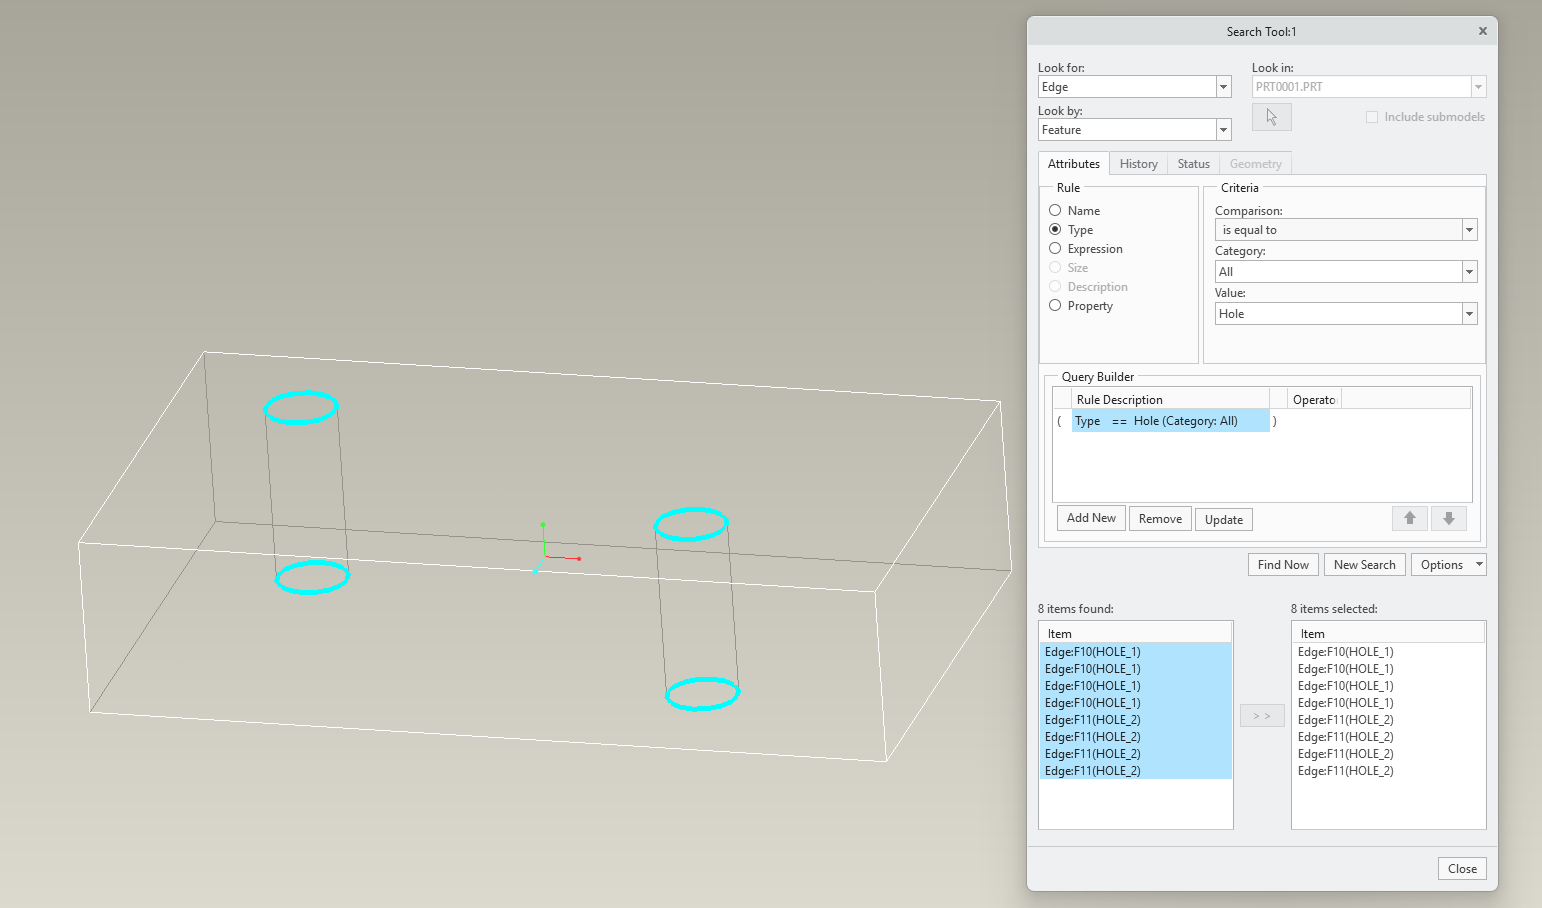
Task: Open the Value dropdown showing Hole
Action: tap(1469, 313)
